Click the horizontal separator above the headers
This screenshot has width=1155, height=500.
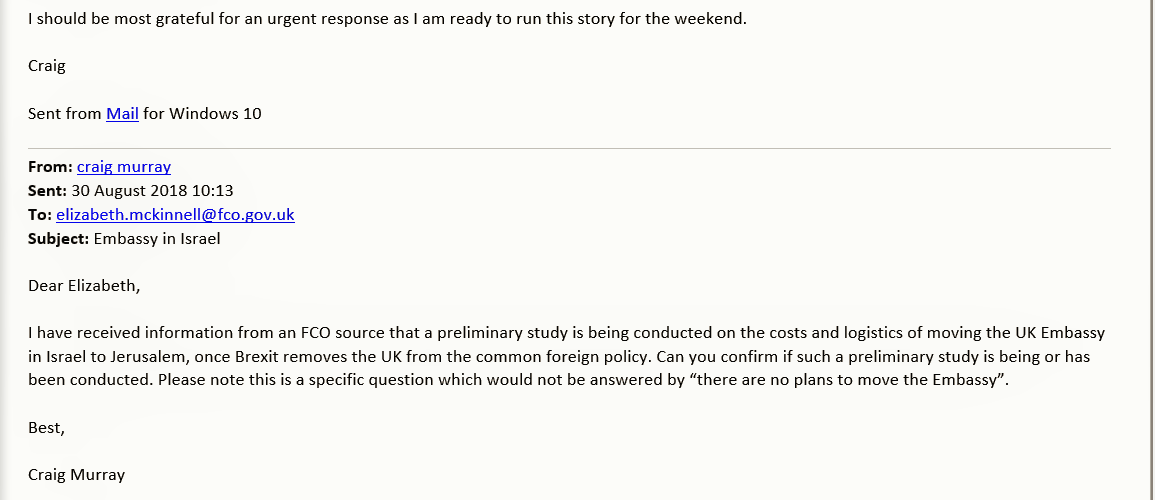coord(570,148)
